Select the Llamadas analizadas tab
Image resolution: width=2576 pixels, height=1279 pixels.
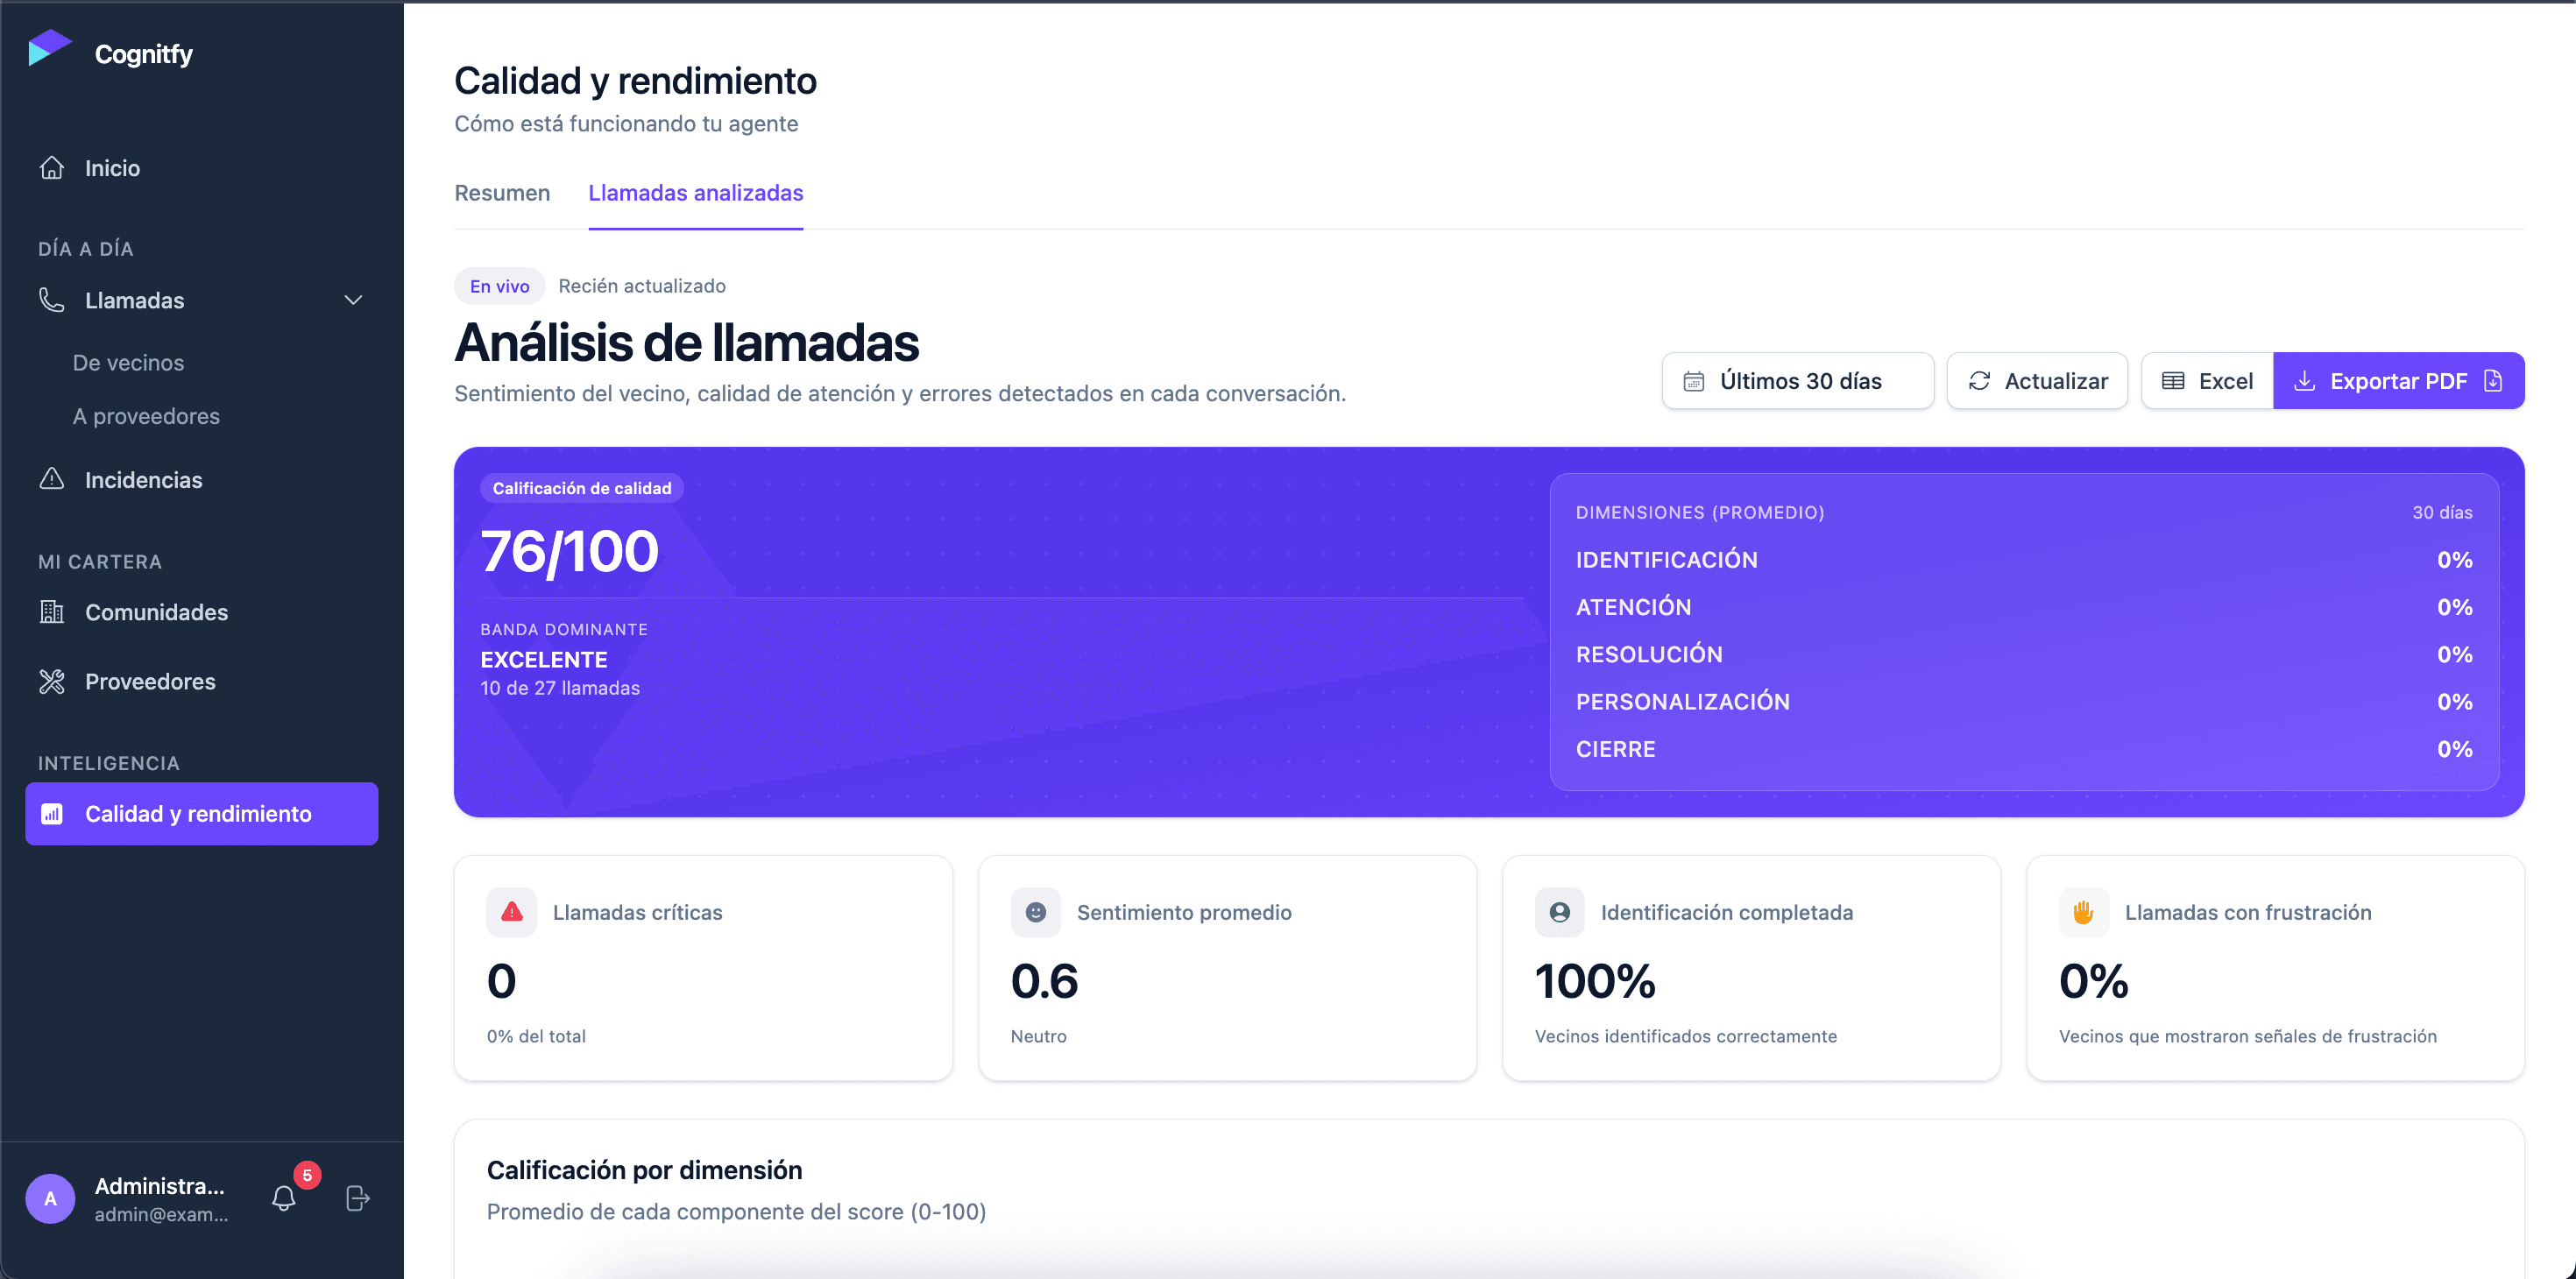696,193
